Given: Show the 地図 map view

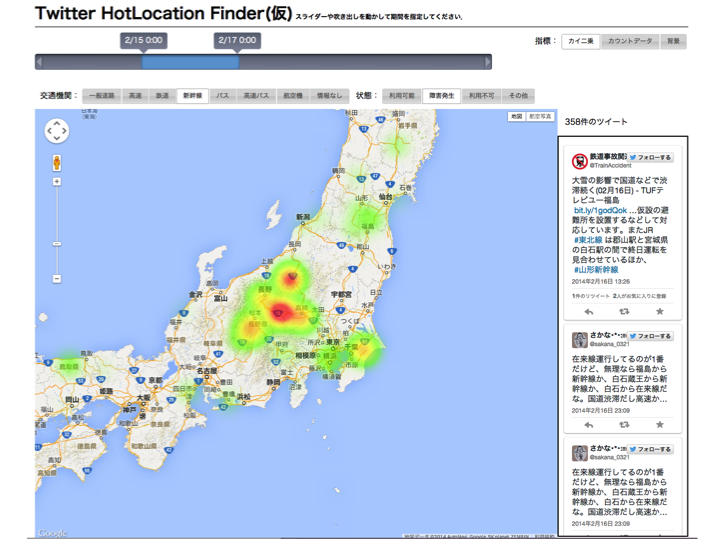Looking at the screenshot, I should tap(517, 117).
